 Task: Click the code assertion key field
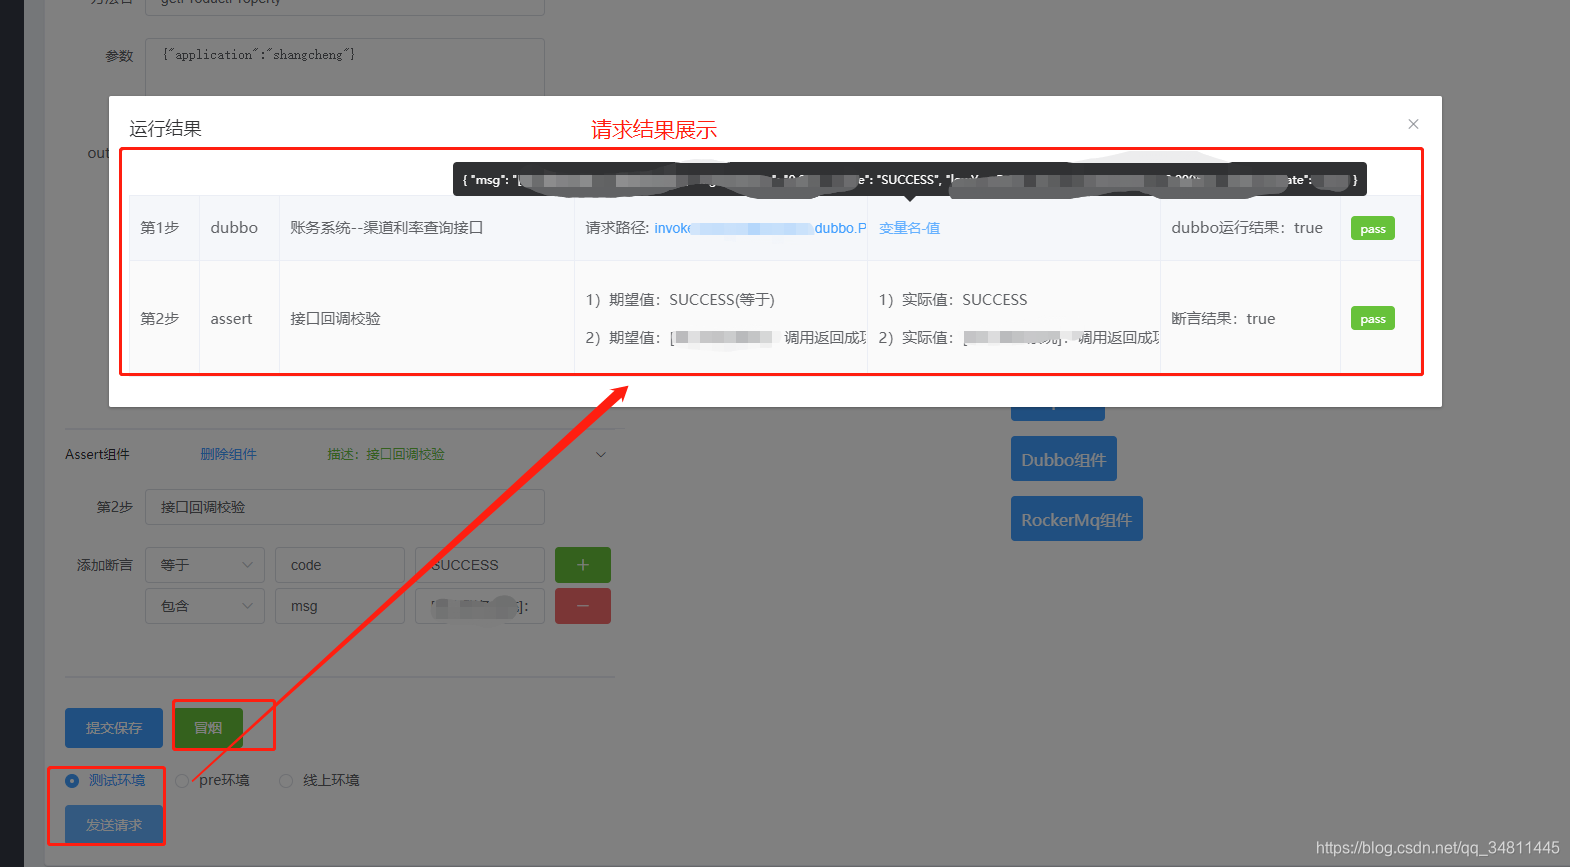[340, 565]
